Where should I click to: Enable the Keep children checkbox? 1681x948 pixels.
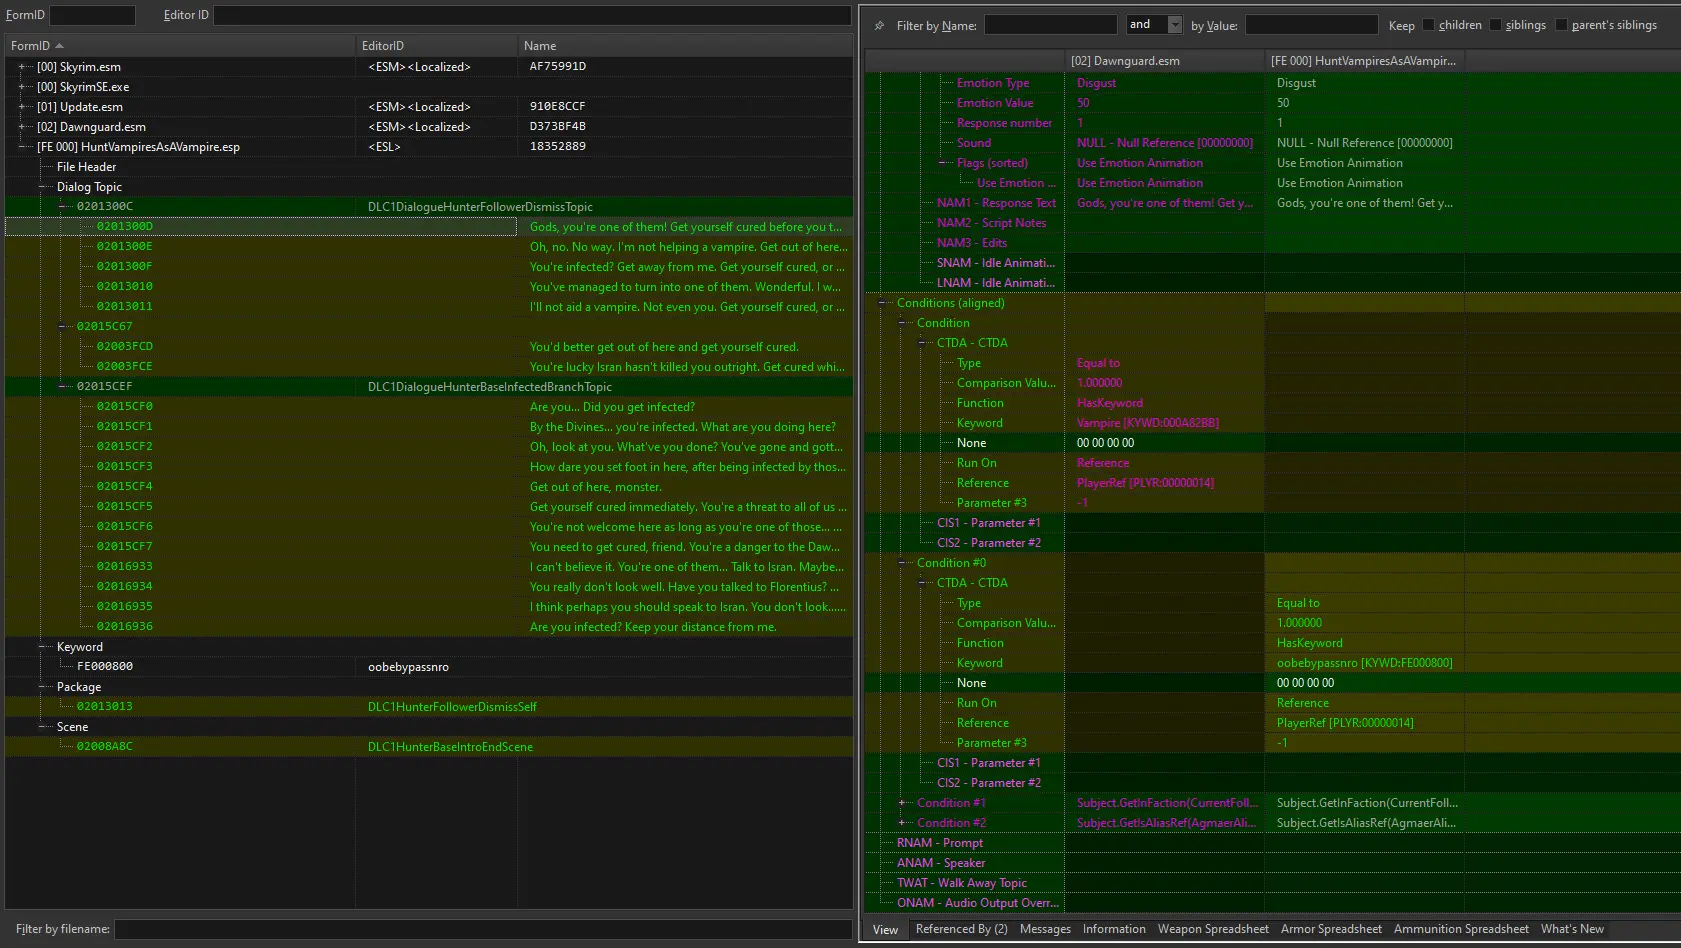tap(1428, 25)
